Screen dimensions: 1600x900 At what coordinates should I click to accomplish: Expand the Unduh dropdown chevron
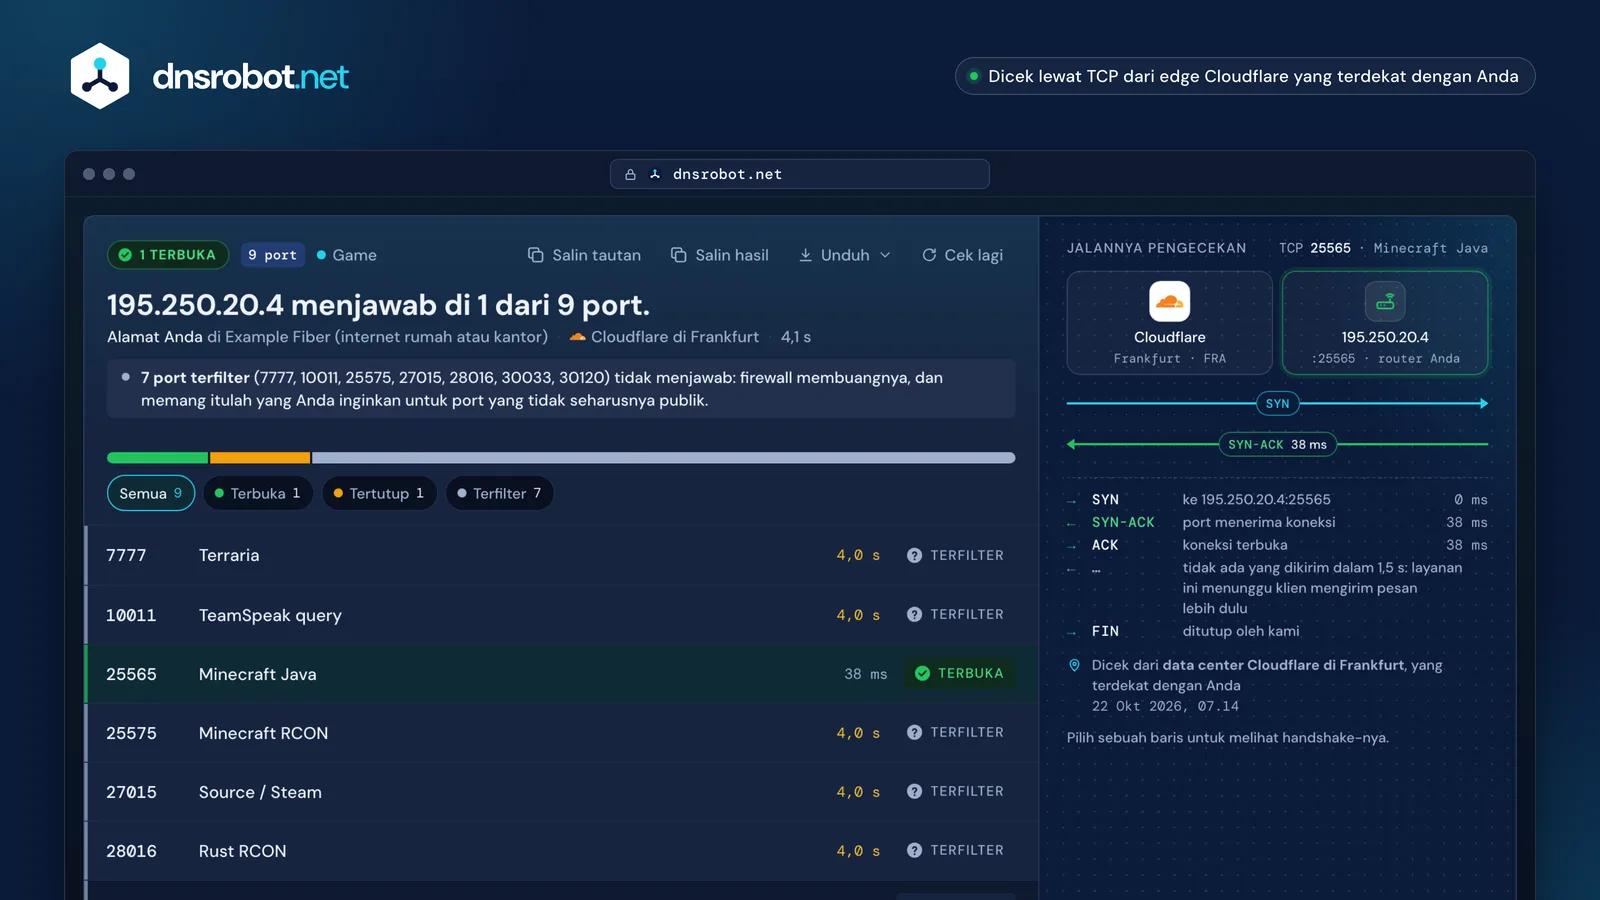point(885,255)
